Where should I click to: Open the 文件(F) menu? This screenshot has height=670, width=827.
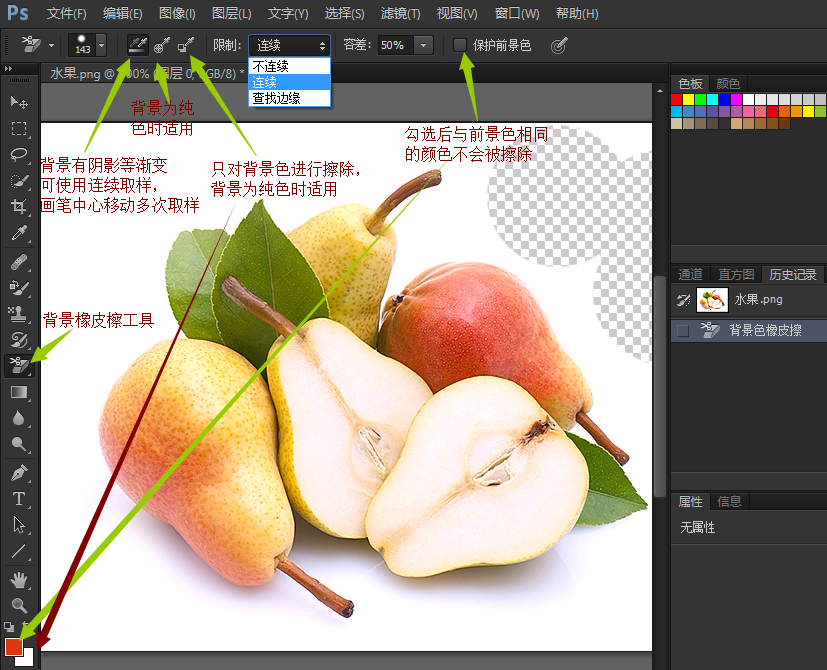coord(66,14)
